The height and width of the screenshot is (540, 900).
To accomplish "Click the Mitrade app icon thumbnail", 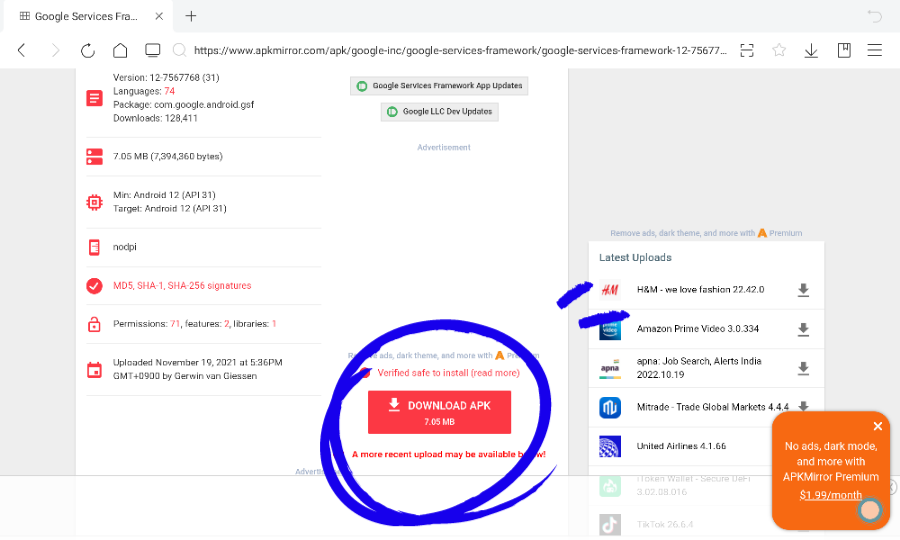I will [610, 407].
